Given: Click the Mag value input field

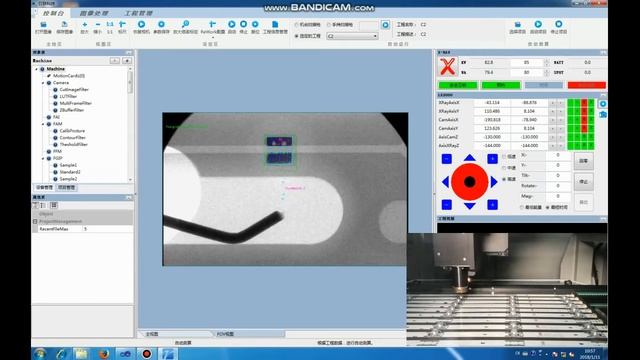Looking at the screenshot, I should click(x=558, y=196).
